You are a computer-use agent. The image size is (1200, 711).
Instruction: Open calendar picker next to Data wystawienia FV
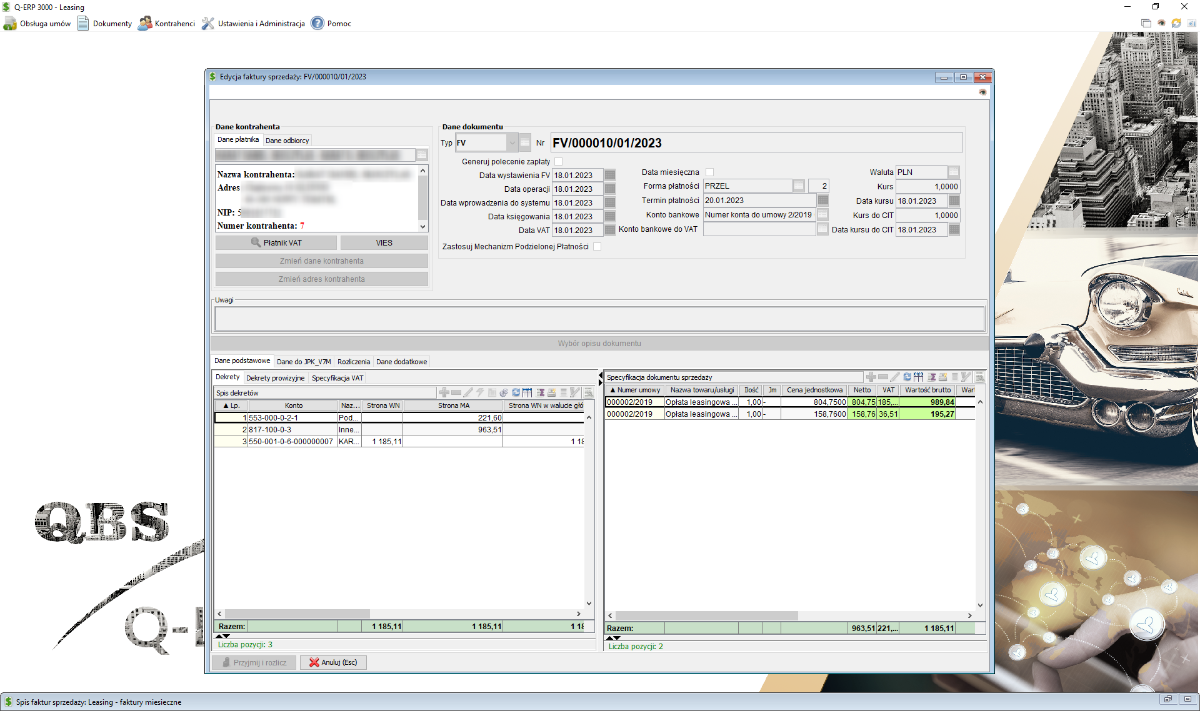click(x=610, y=175)
